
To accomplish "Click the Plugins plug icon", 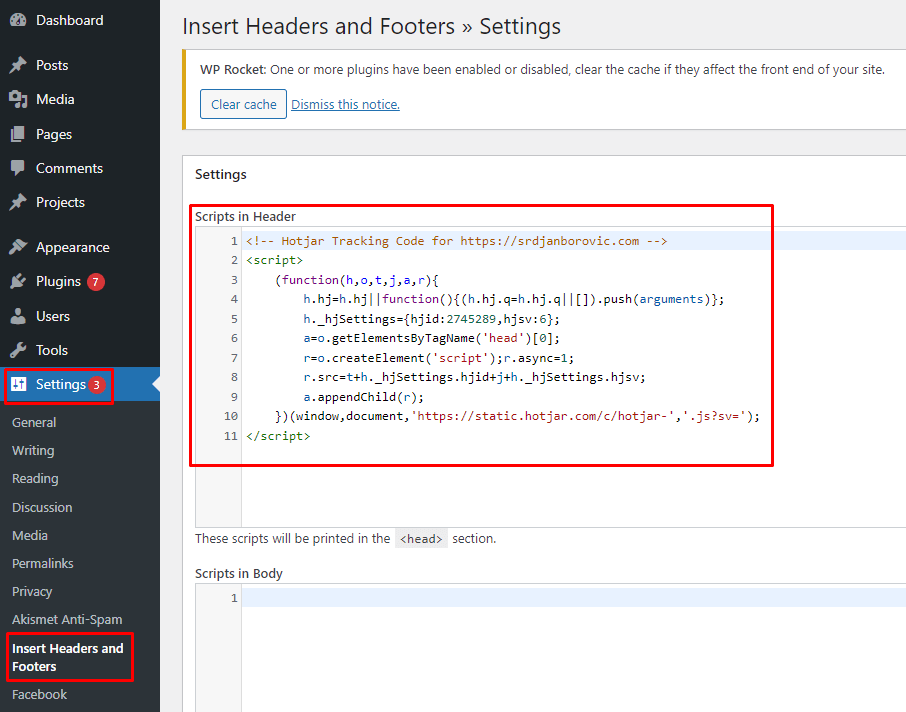I will click(x=18, y=281).
